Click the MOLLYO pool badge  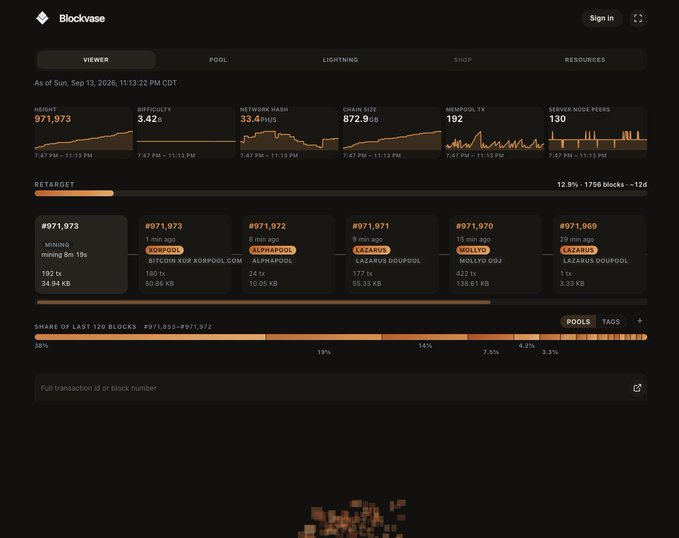click(x=473, y=250)
